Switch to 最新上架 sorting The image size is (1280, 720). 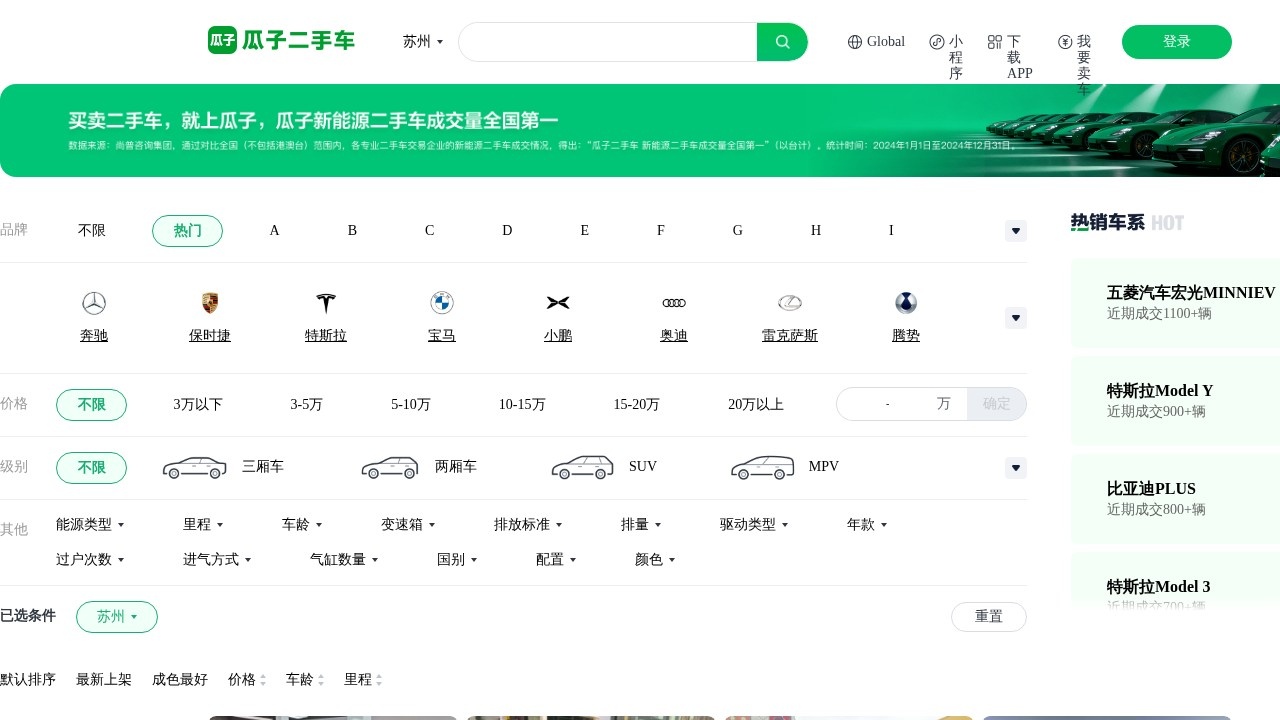pos(104,679)
